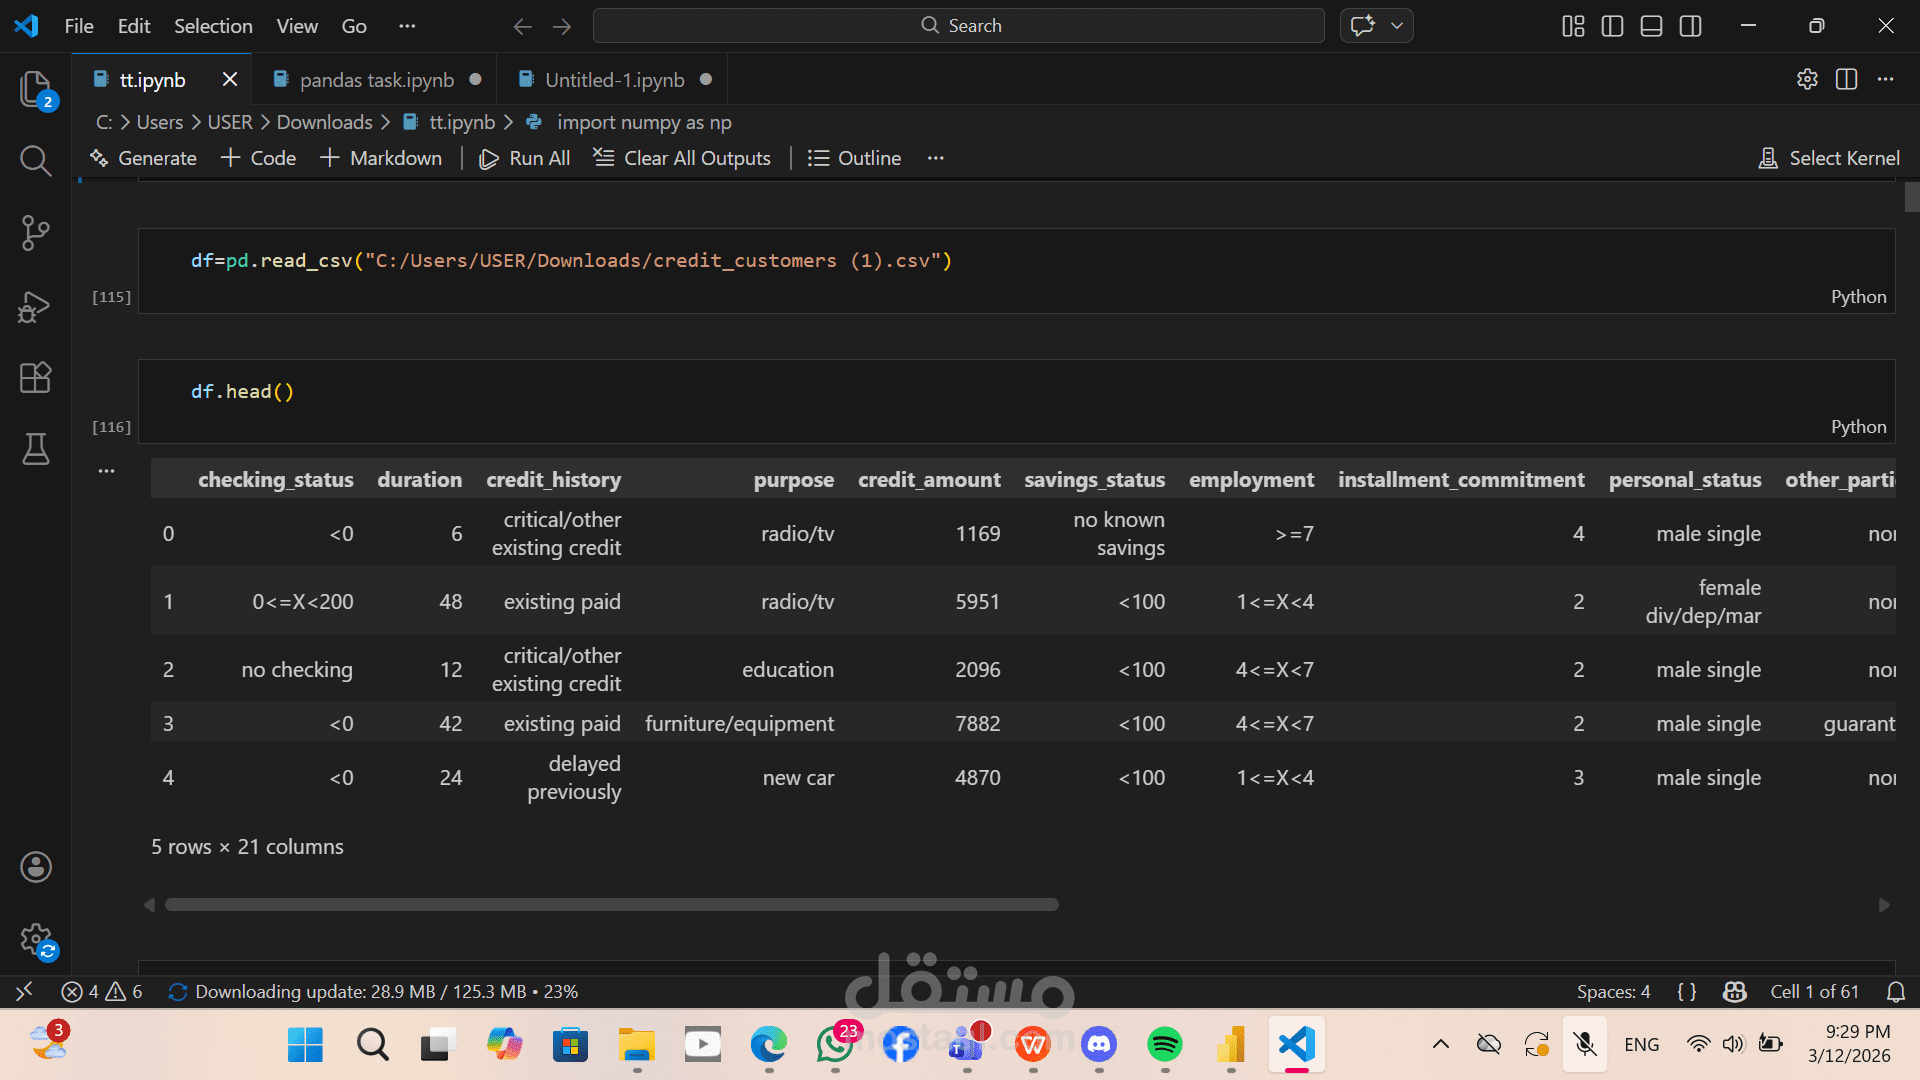1920x1080 pixels.
Task: Toggle the bottom panel layout button
Action: 1651,26
